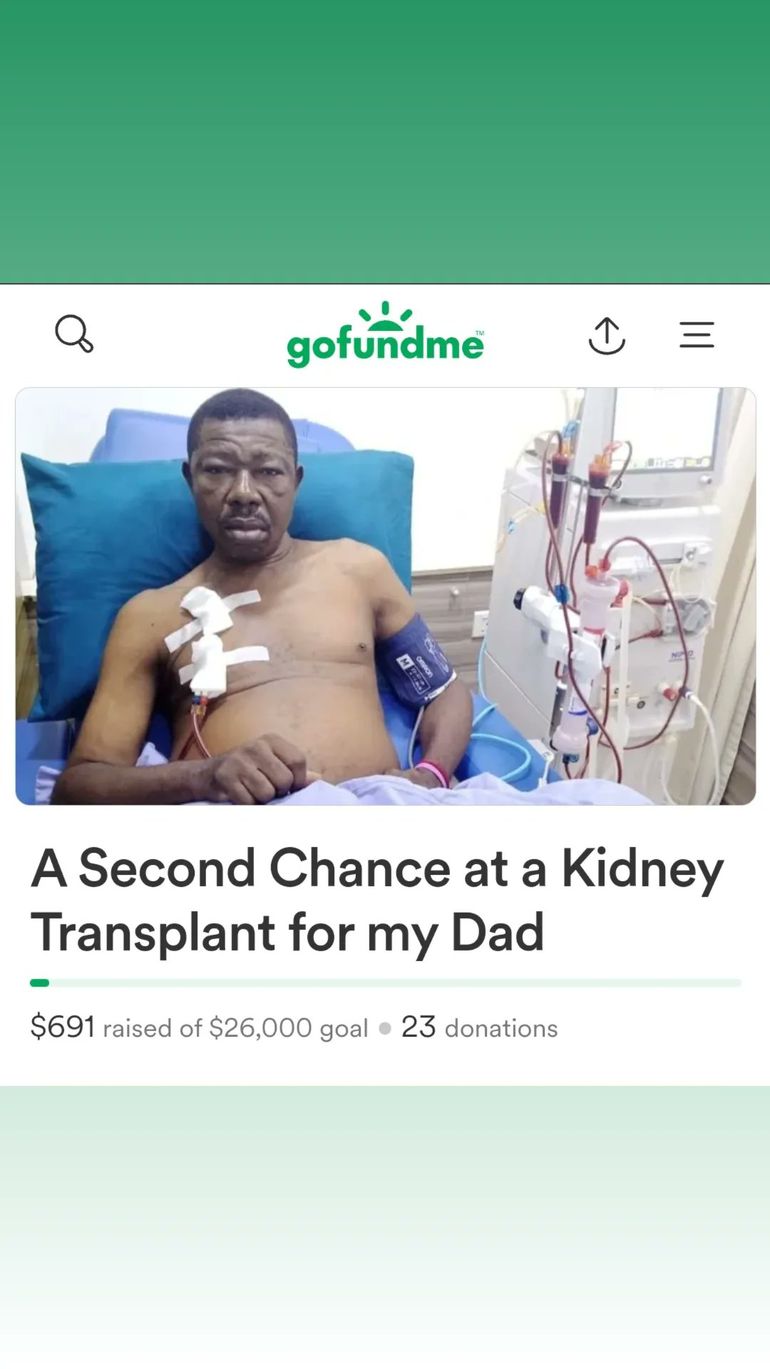Open the hamburger menu

tap(697, 334)
